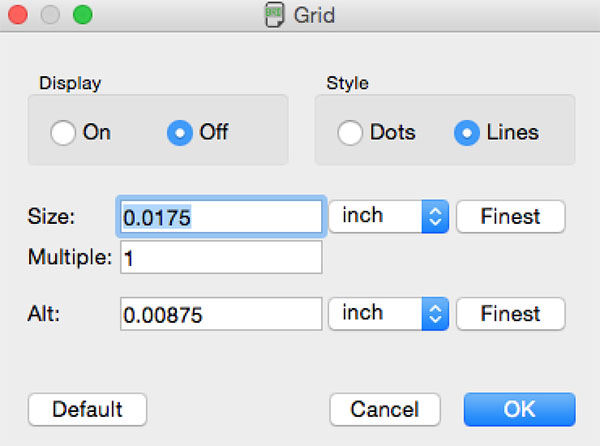Click the Grid window title text
The height and width of the screenshot is (446, 600).
314,15
